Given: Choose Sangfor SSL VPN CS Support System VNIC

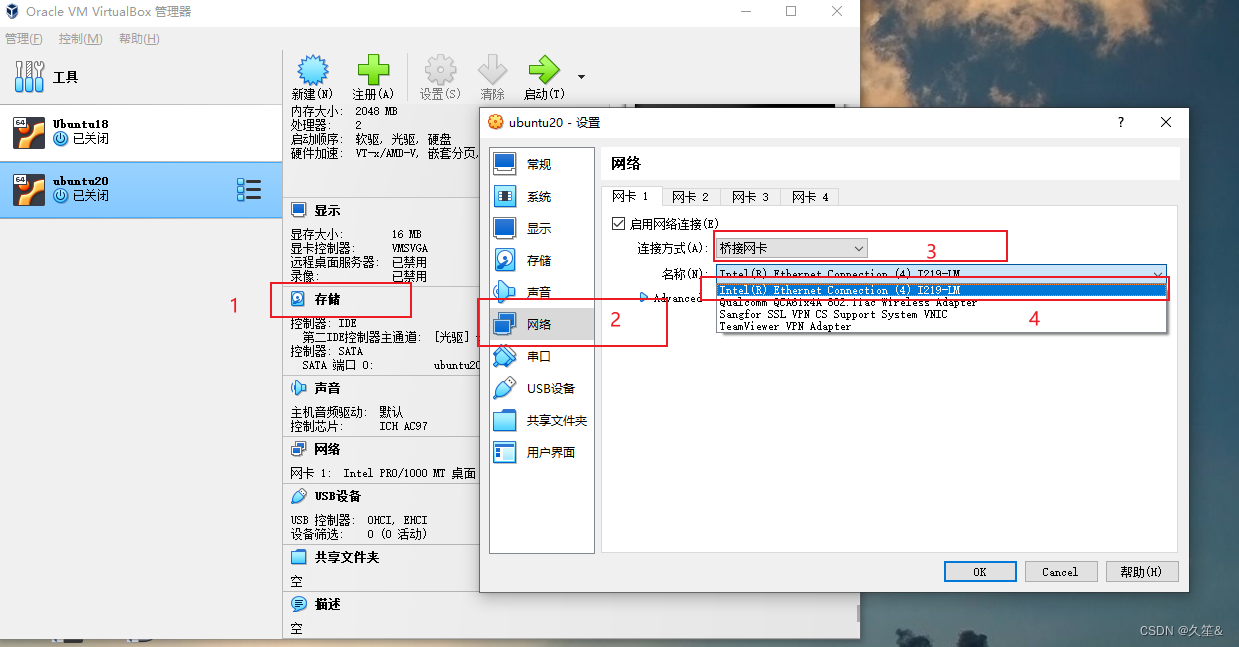Looking at the screenshot, I should [x=942, y=314].
